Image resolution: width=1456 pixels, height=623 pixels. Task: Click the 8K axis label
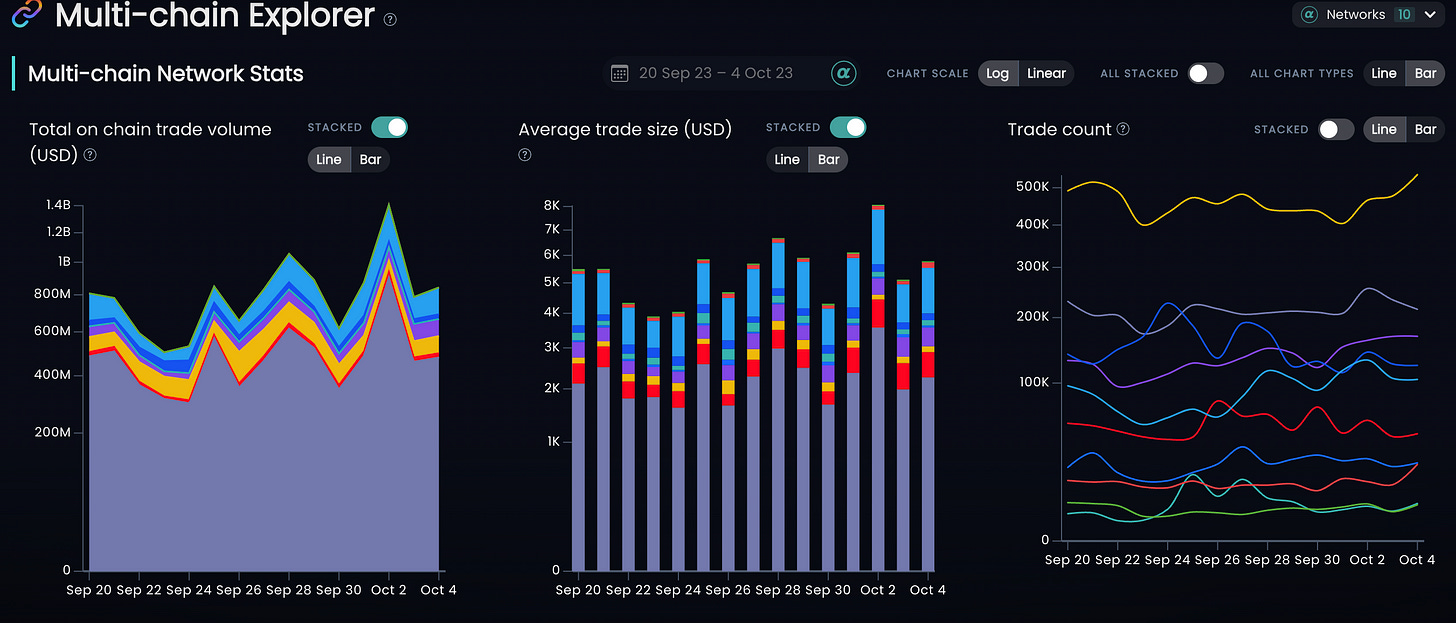(x=552, y=206)
